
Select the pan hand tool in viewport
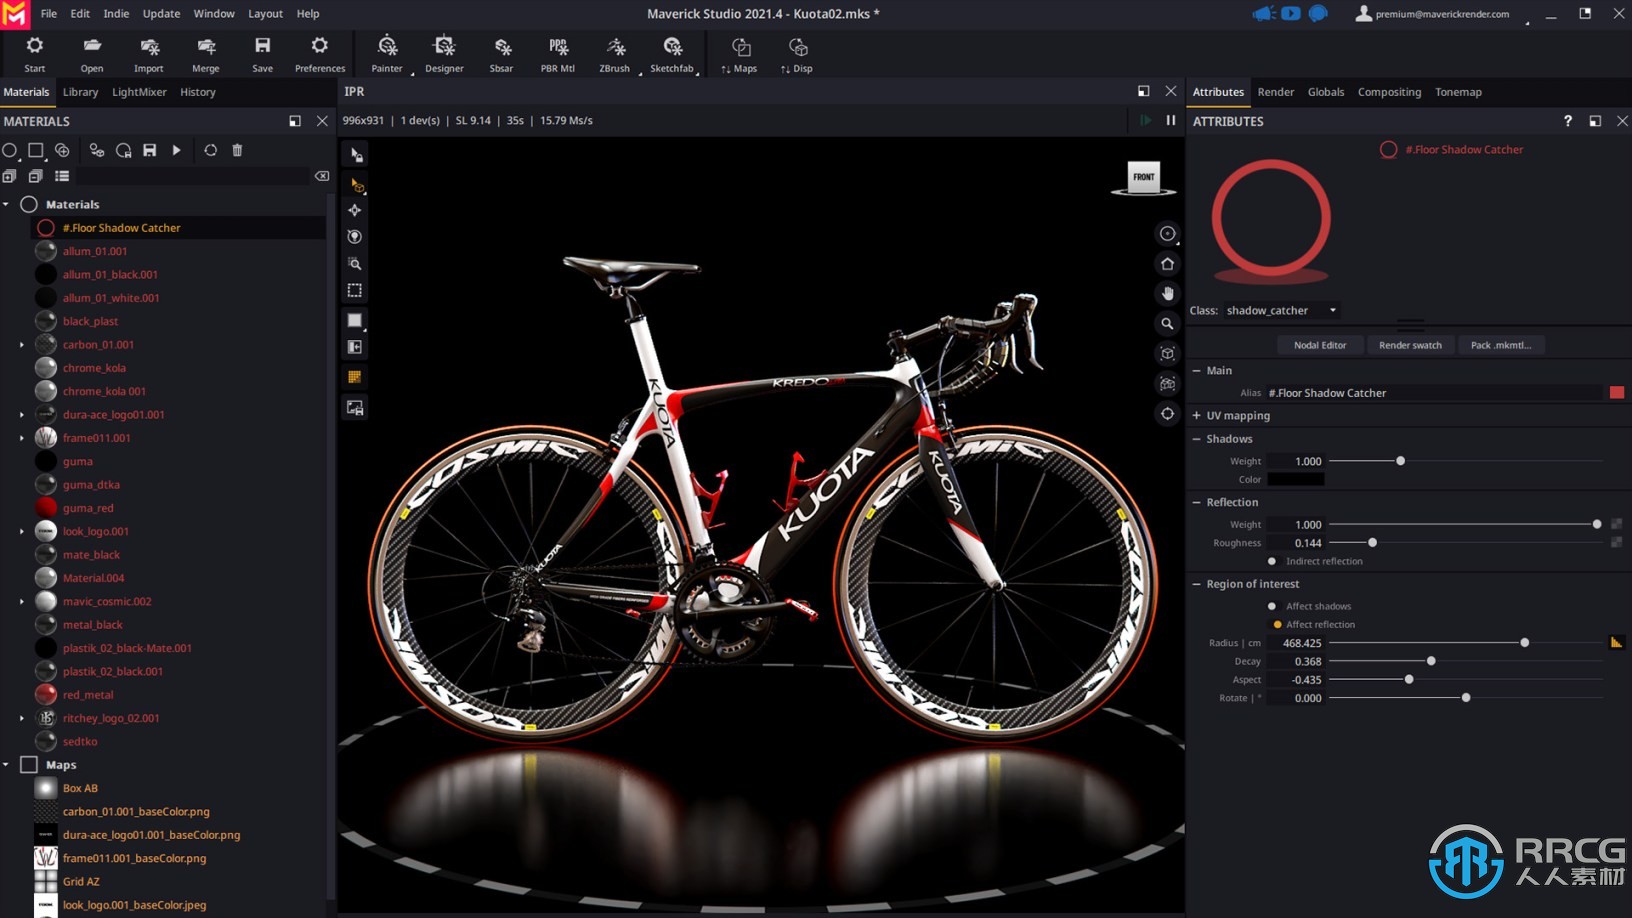tap(1167, 294)
